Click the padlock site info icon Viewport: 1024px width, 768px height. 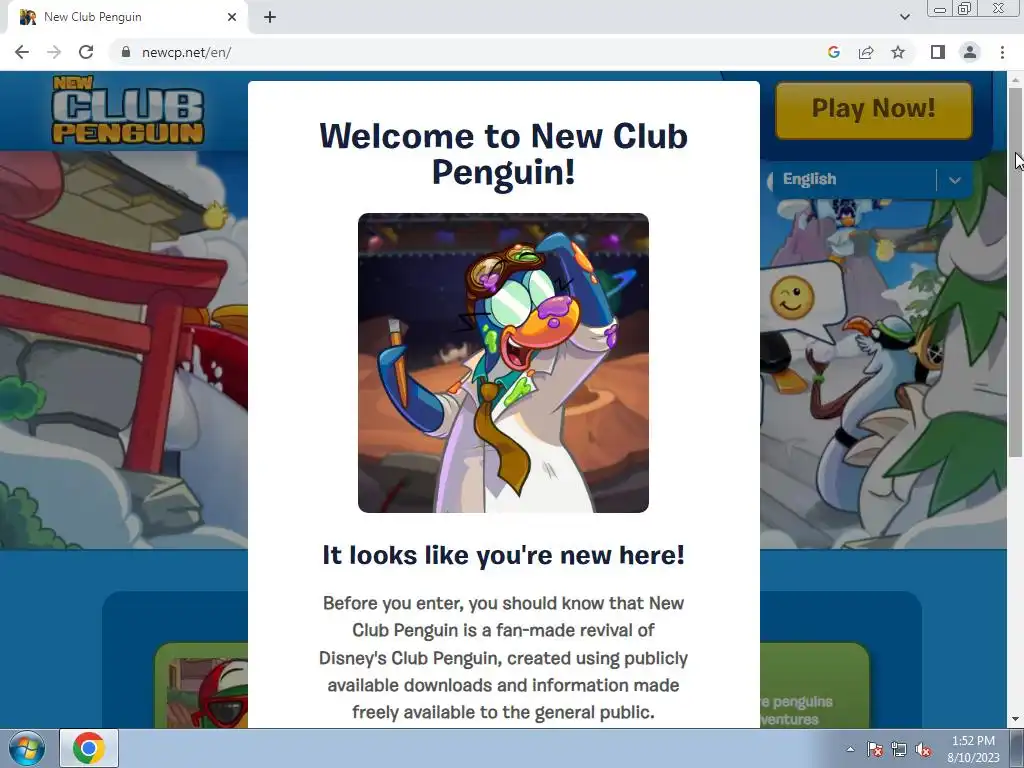(x=126, y=52)
